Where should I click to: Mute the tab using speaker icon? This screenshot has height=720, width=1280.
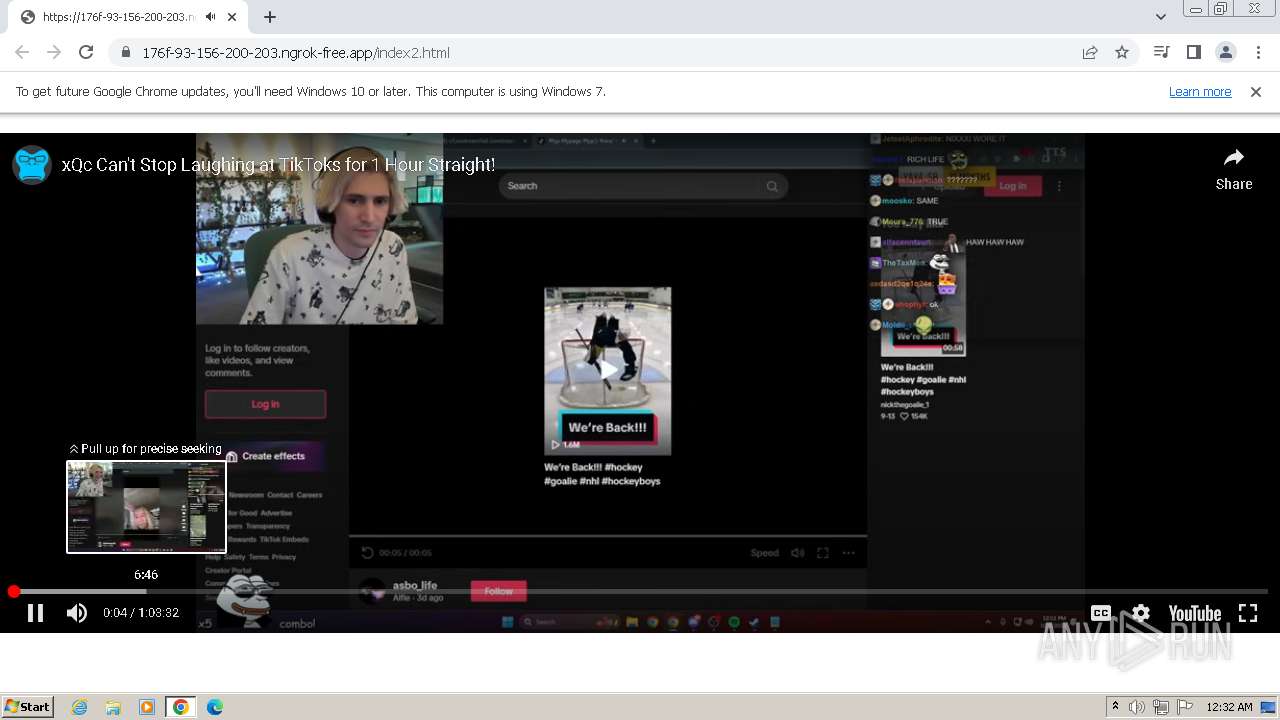[x=210, y=17]
